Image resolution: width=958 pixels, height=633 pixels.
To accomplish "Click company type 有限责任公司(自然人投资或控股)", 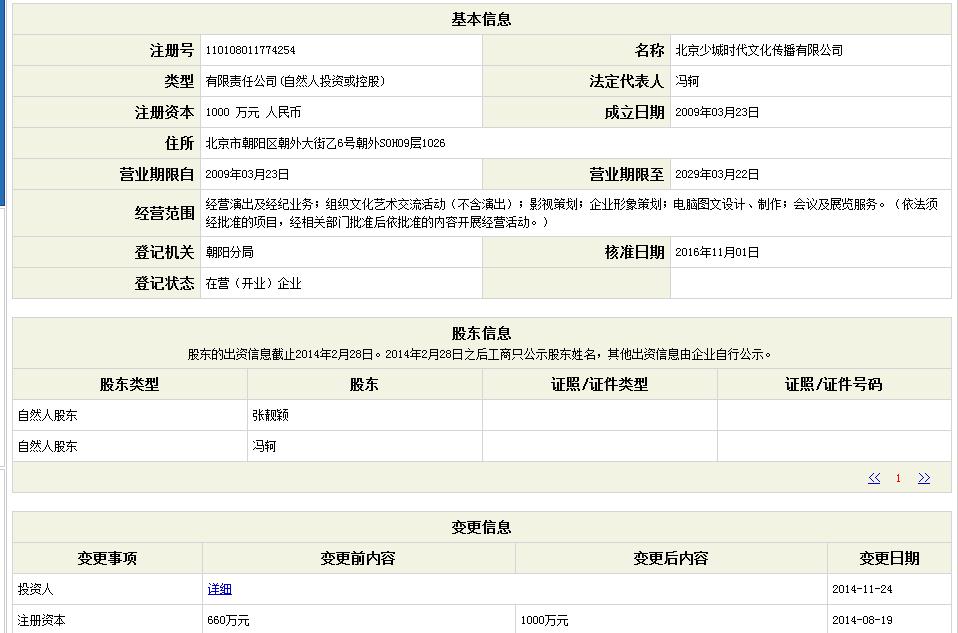I will coord(295,81).
